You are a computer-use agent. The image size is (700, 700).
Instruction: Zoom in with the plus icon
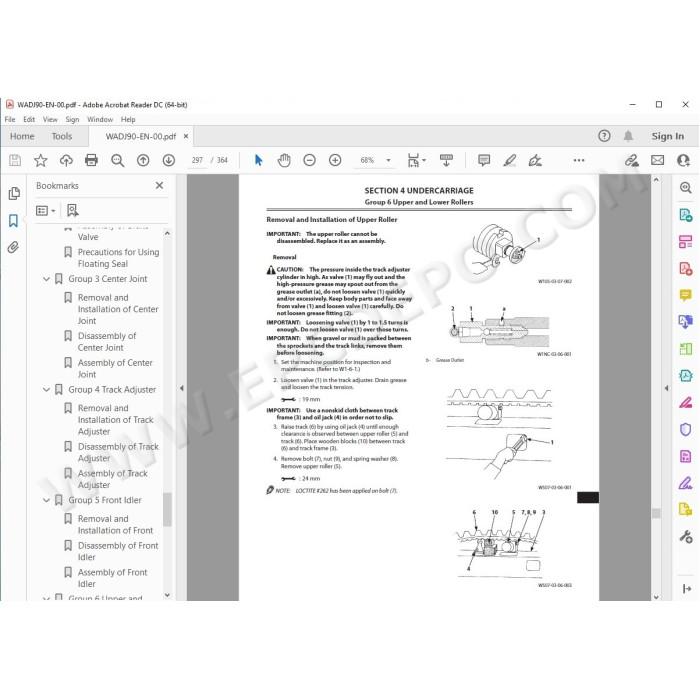click(x=335, y=160)
